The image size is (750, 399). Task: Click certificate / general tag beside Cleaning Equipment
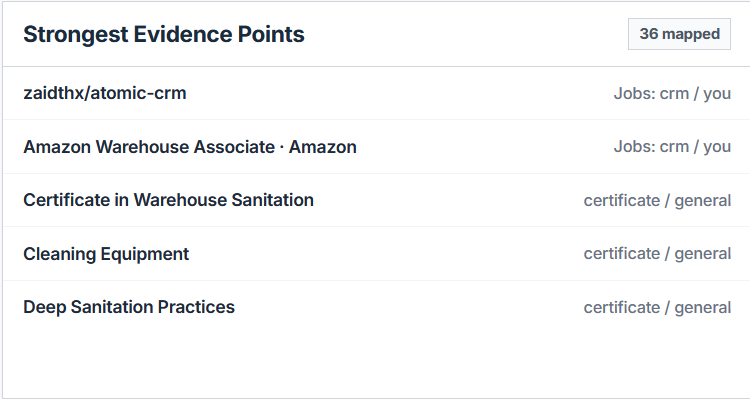click(657, 254)
